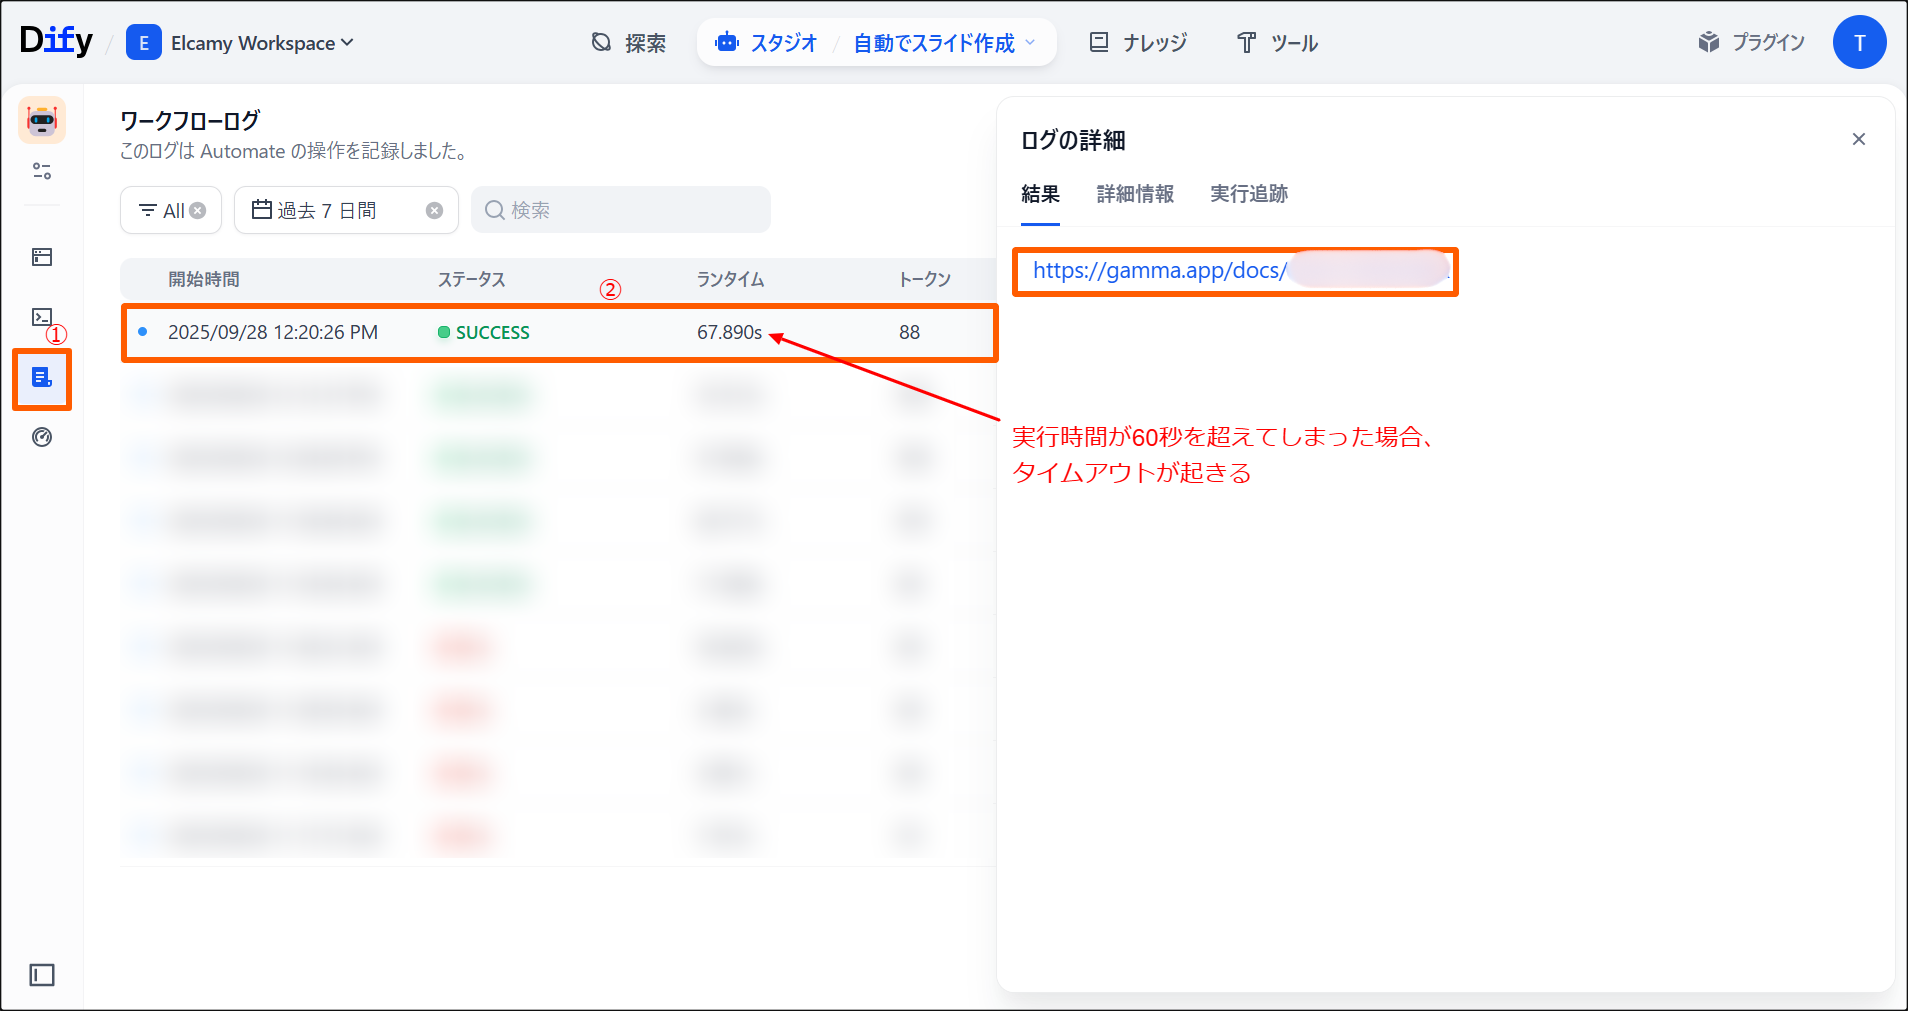Collapse the sidebar with bottom panel icon
1908x1011 pixels.
pos(42,975)
